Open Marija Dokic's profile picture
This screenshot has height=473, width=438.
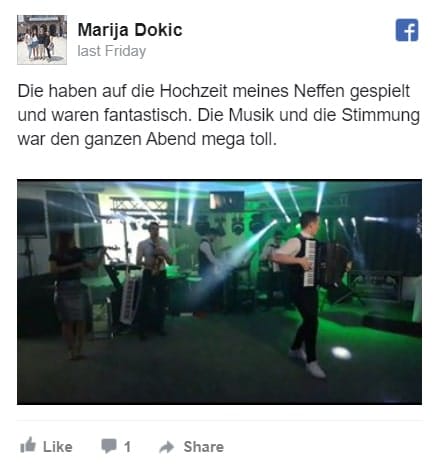[x=42, y=40]
